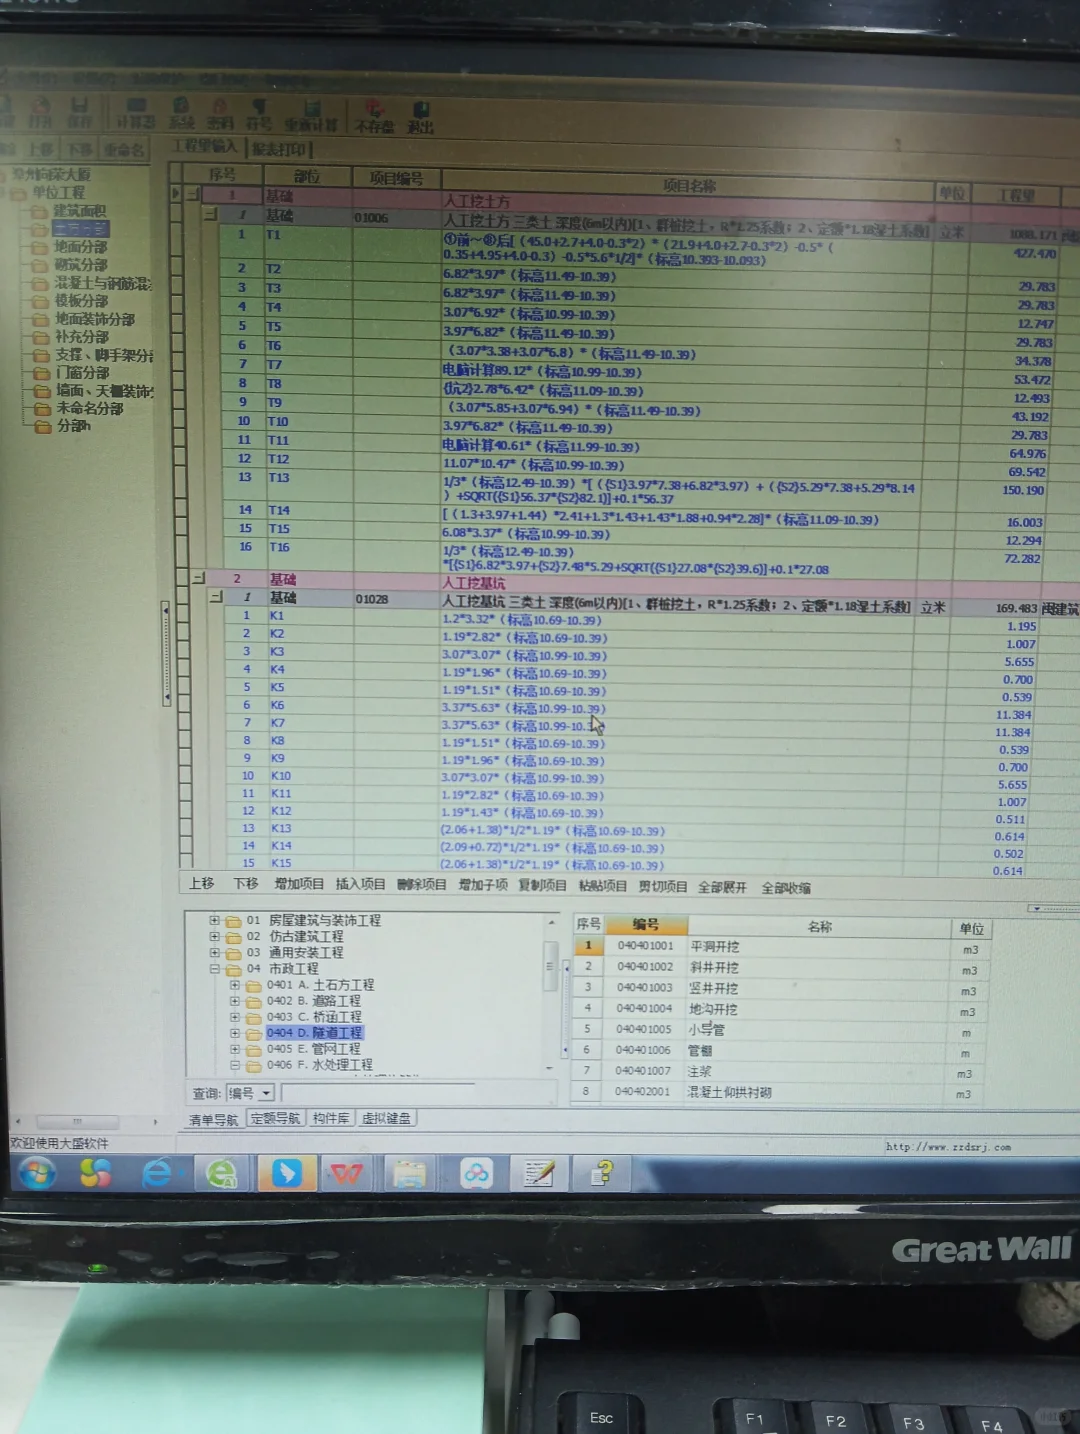This screenshot has width=1080, height=1434.
Task: Click the 密码 password toolbar icon
Action: (220, 114)
